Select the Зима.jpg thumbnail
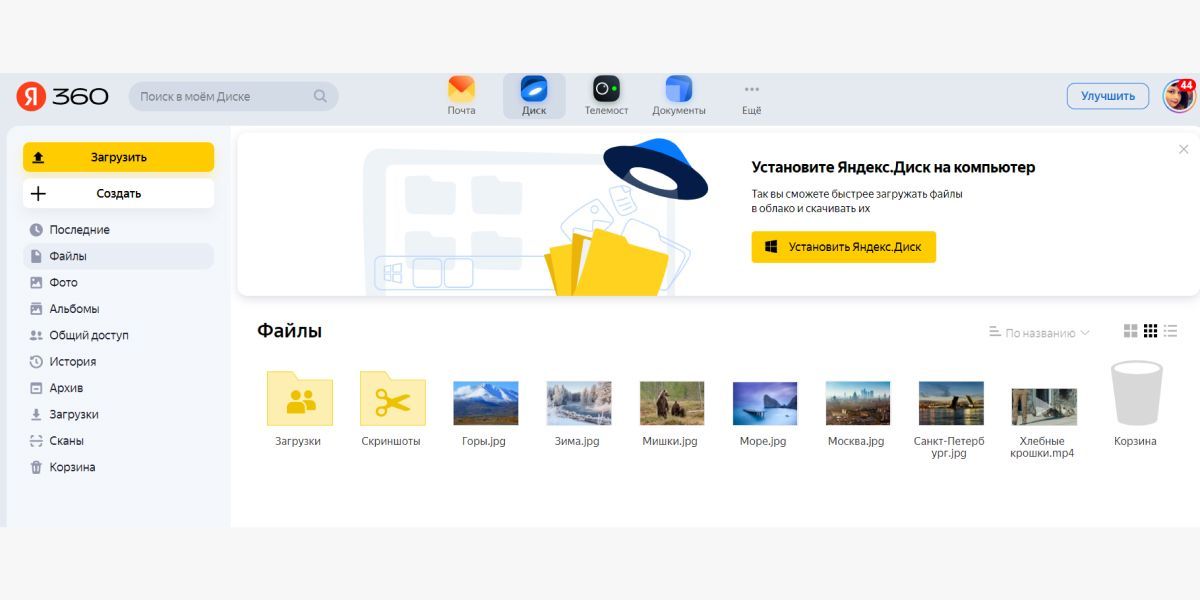Screen dimensions: 1200x600 pos(578,403)
